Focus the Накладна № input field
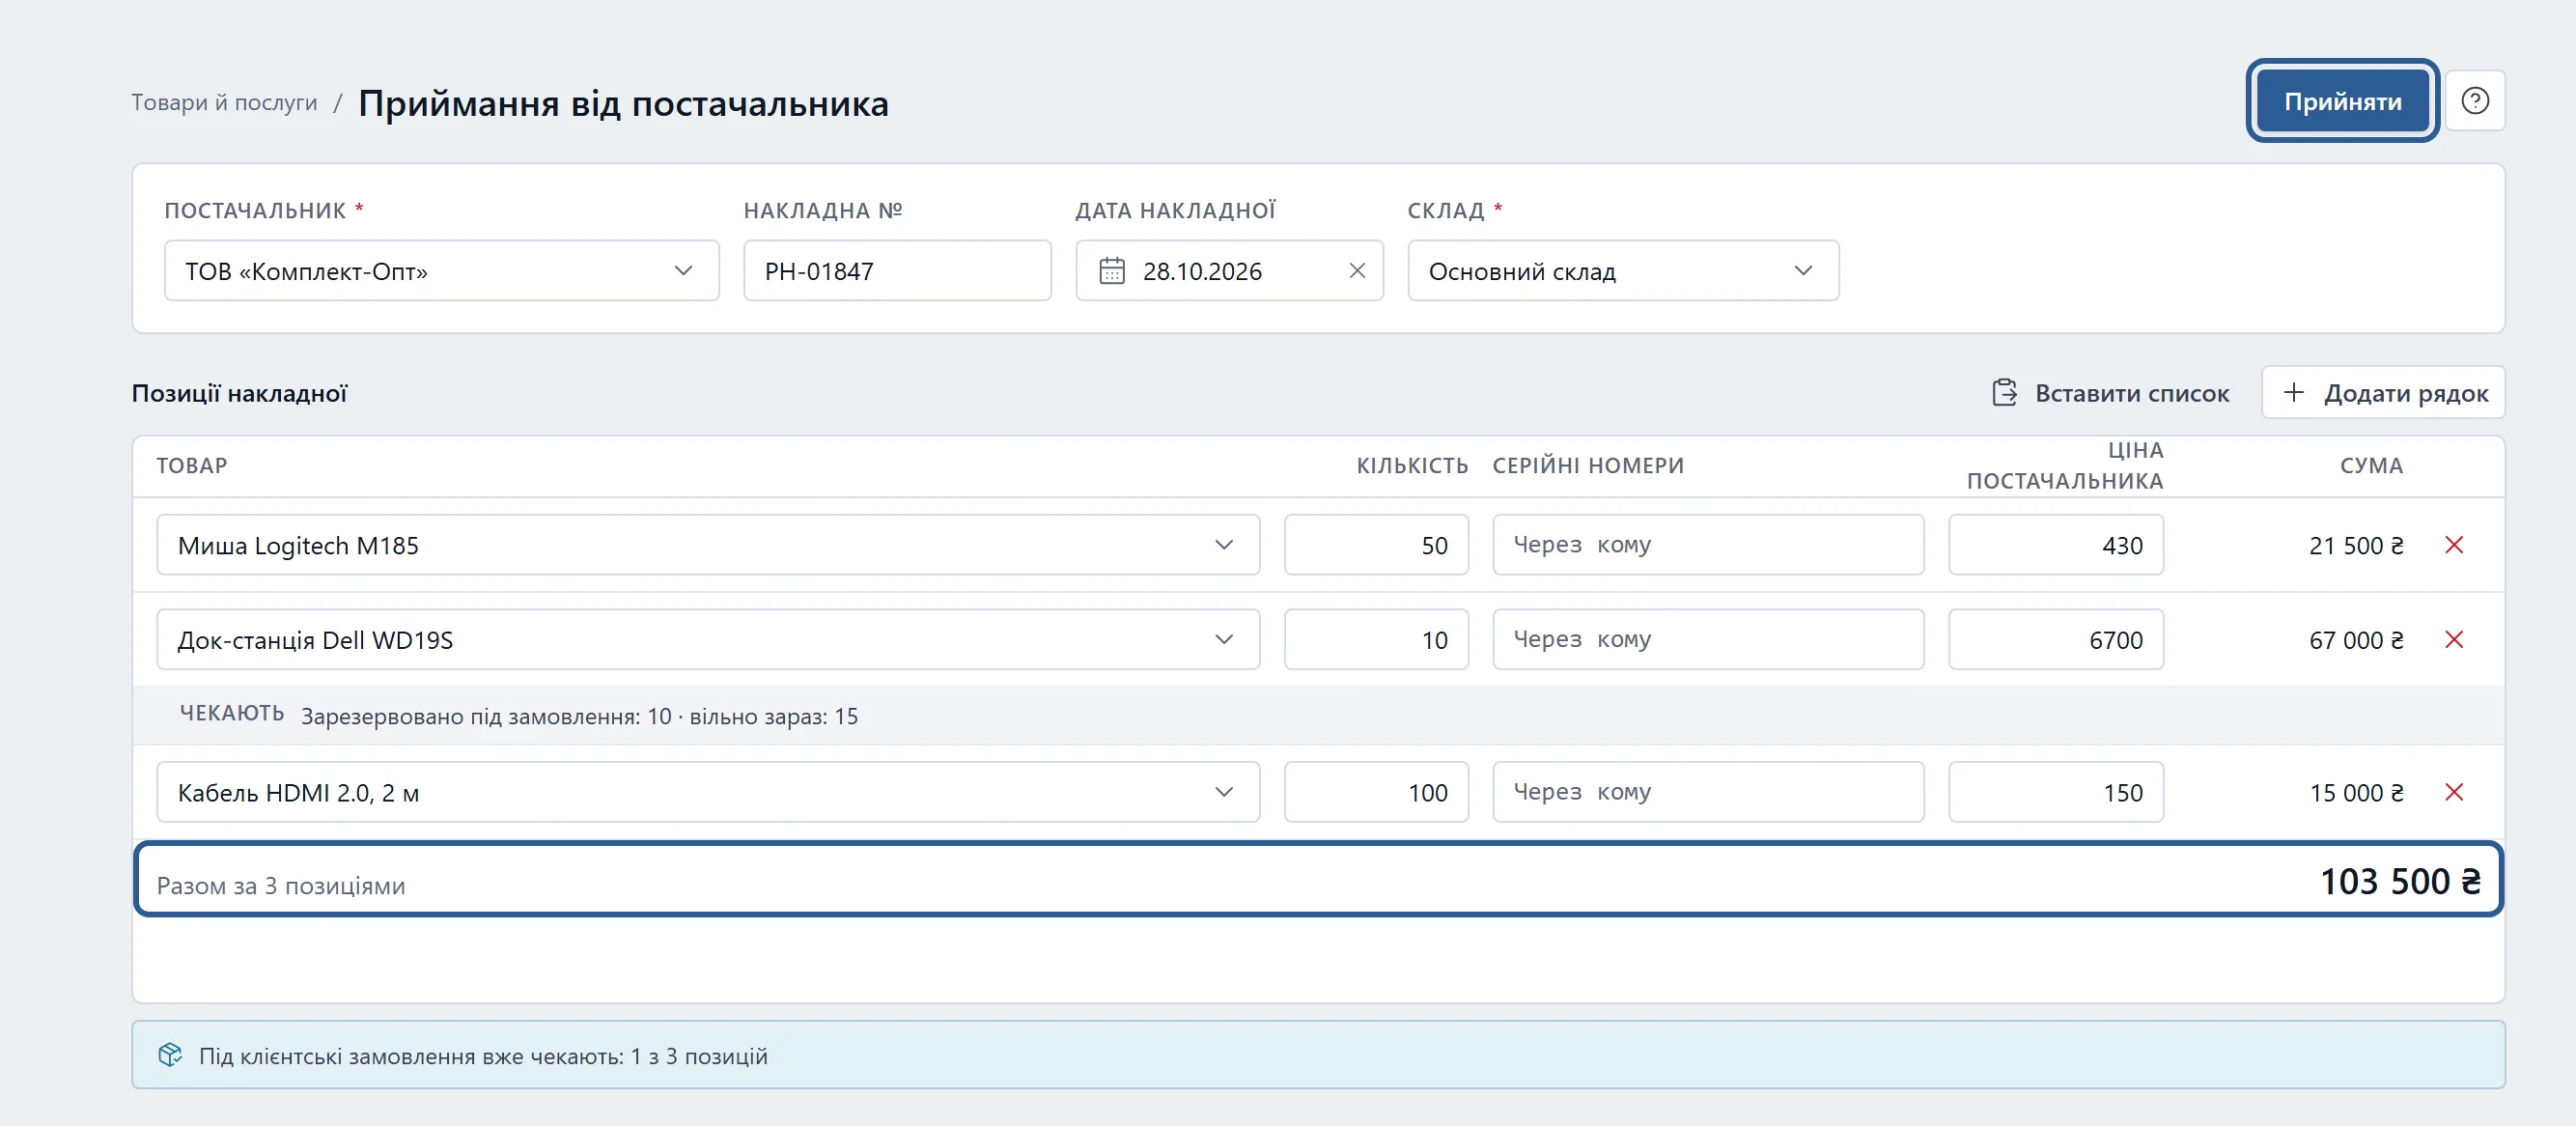Image resolution: width=2576 pixels, height=1126 pixels. [897, 271]
